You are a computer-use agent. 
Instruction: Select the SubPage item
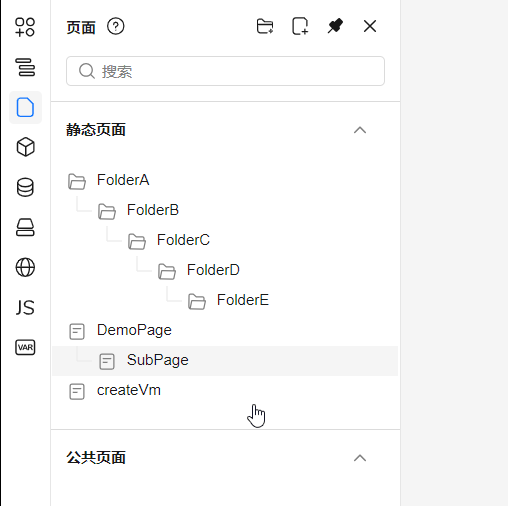point(225,361)
